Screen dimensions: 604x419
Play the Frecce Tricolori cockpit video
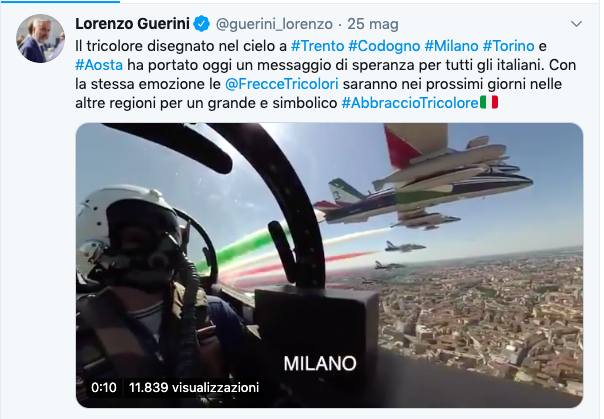pos(329,265)
